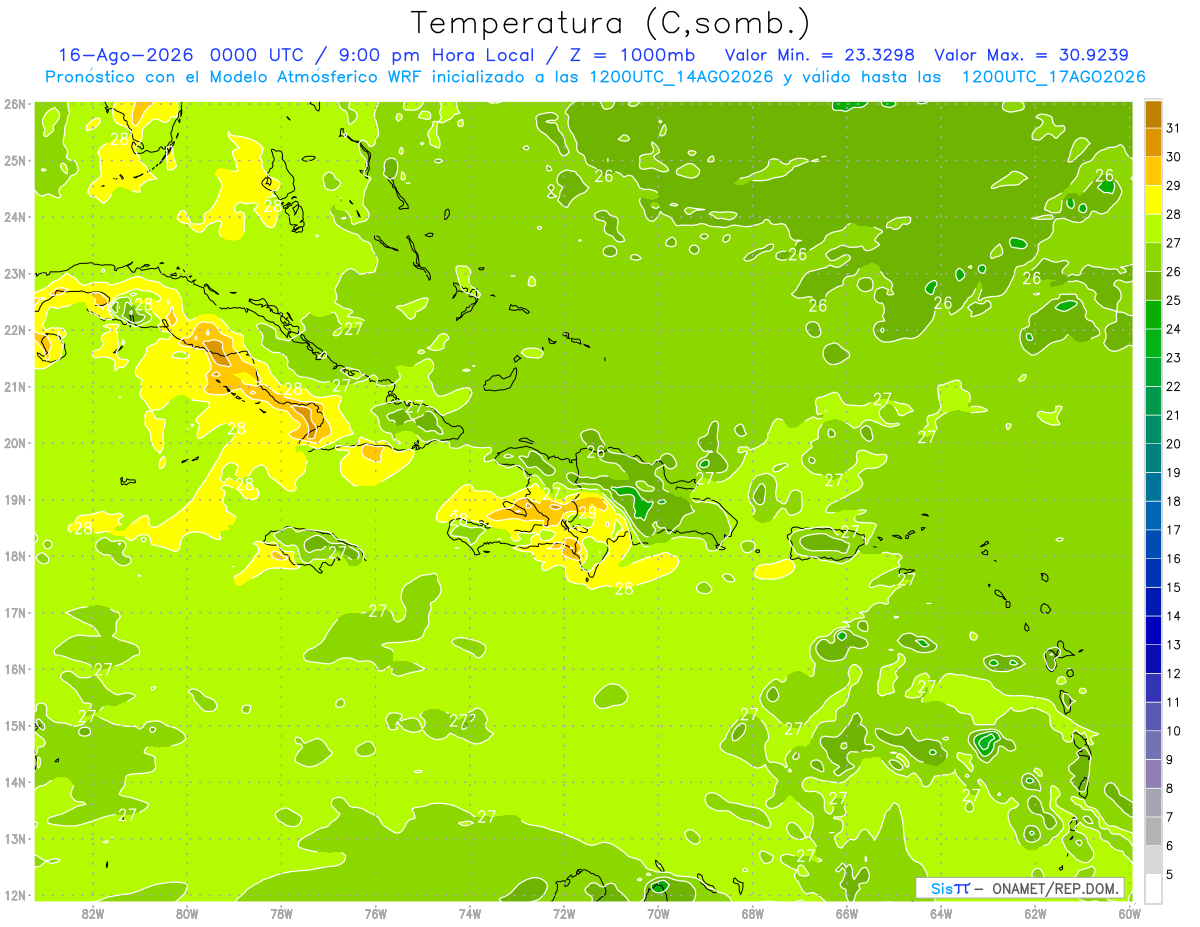Click the 76W longitude axis label
Viewport: 1200px width, 927px height.
(375, 912)
